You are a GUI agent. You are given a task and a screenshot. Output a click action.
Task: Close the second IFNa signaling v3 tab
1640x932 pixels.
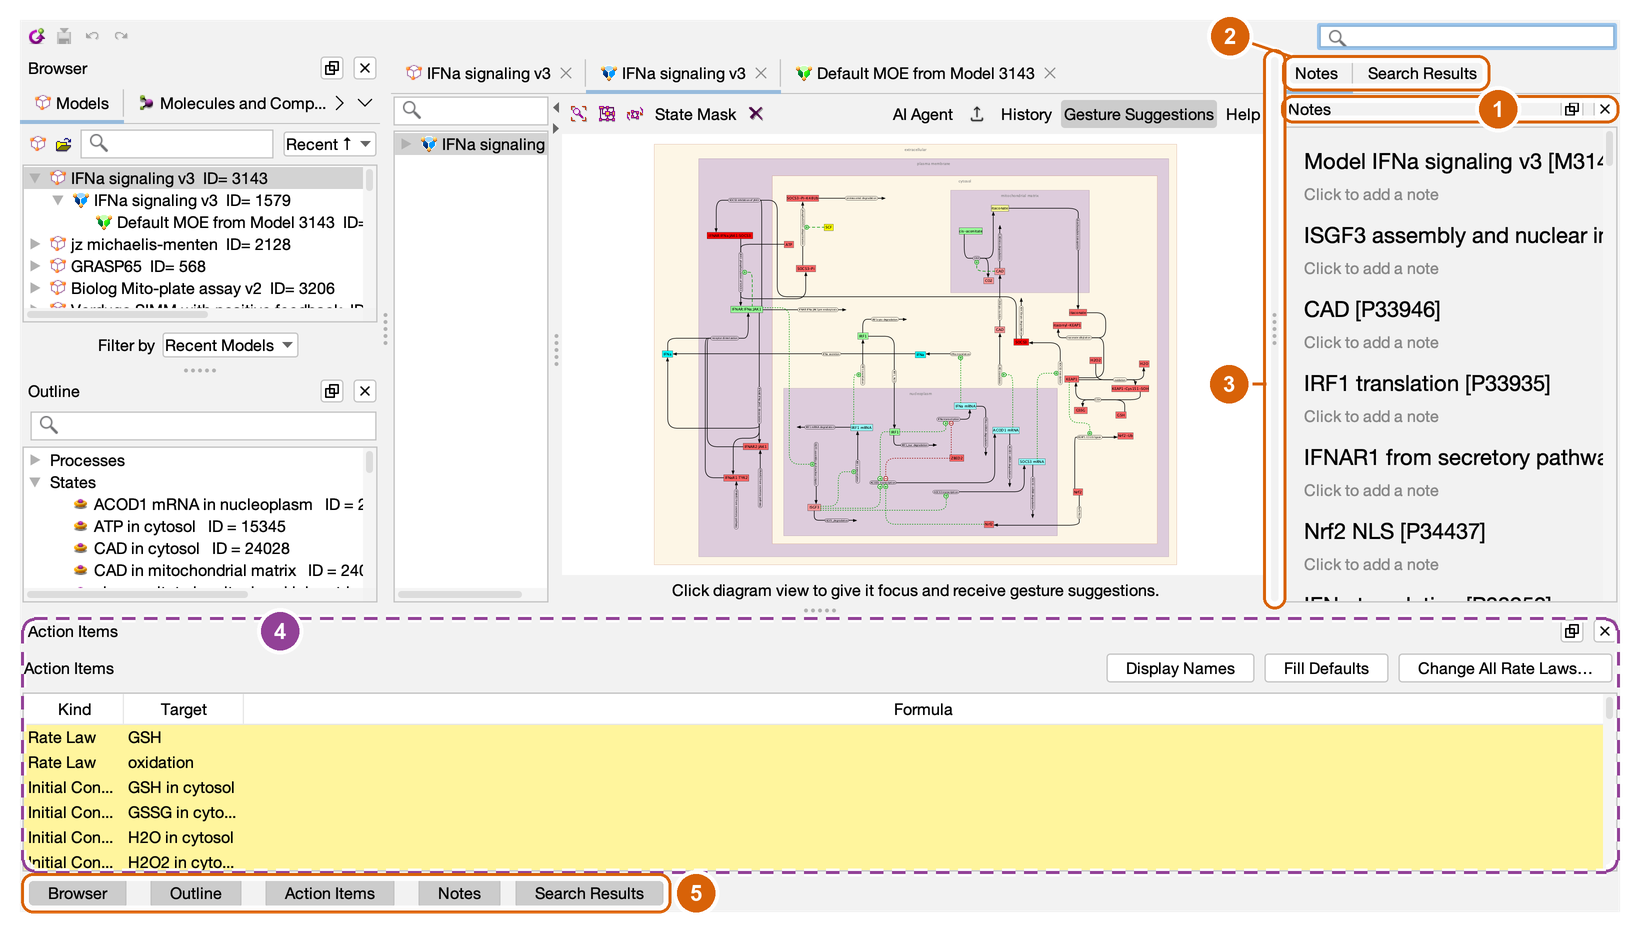pos(761,73)
